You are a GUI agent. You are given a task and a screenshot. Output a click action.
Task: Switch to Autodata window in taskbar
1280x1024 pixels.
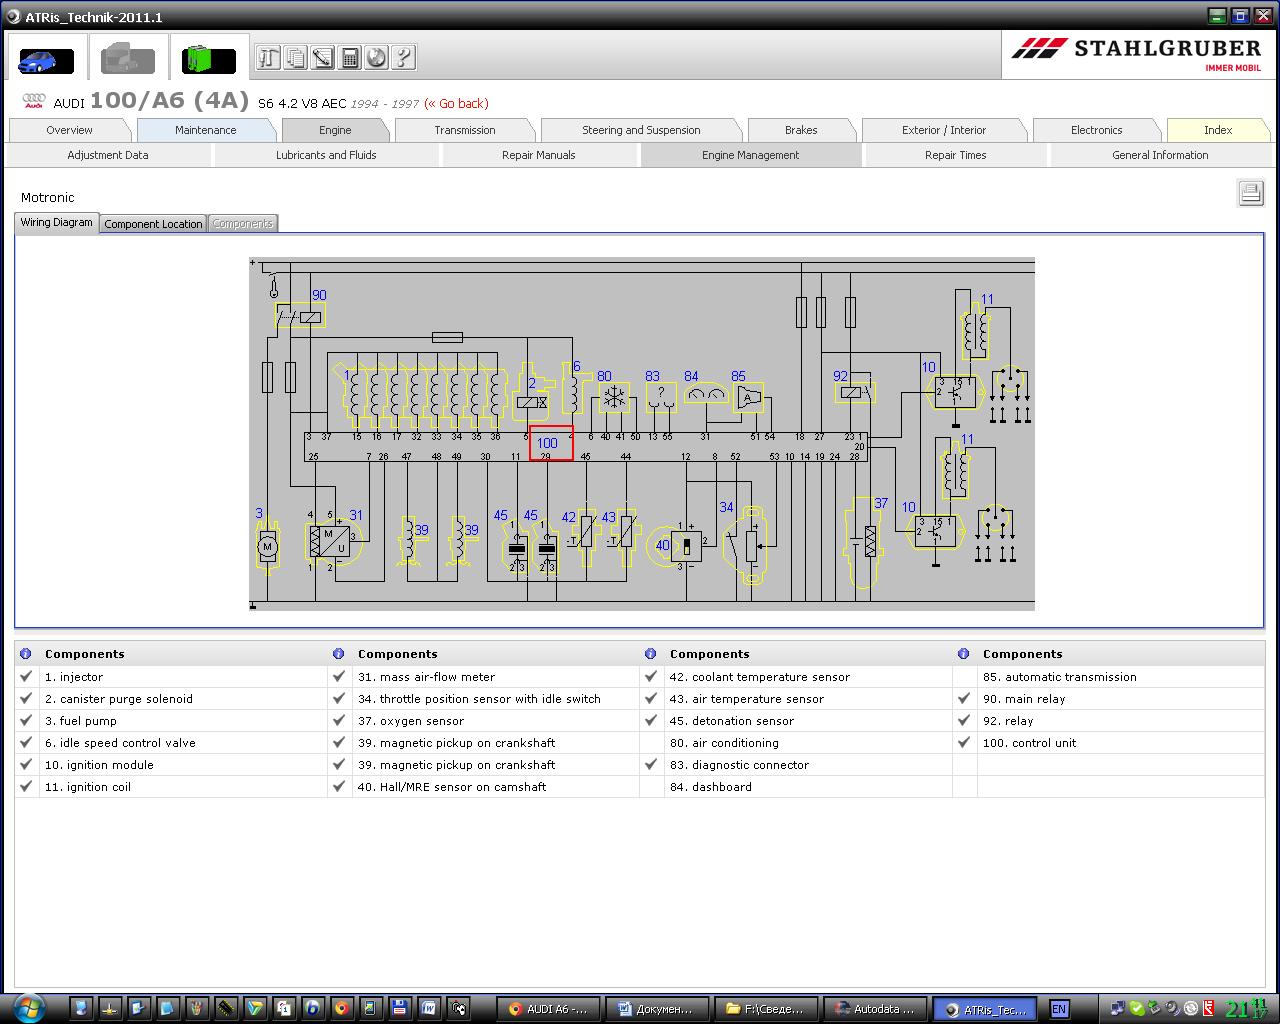click(x=875, y=1009)
